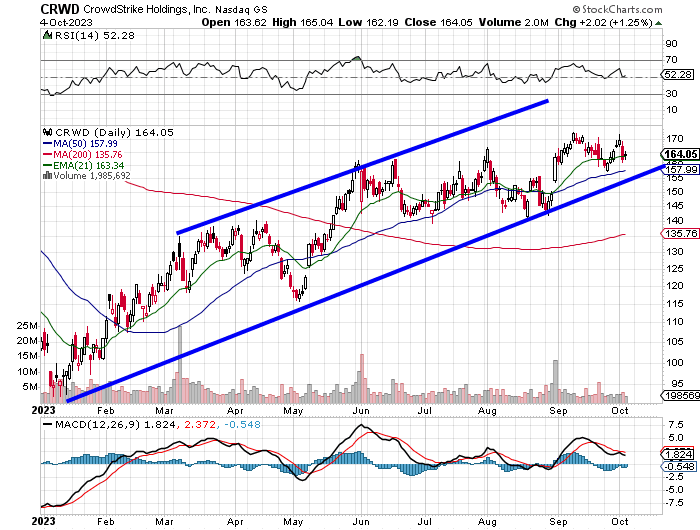Viewport: 700px width, 530px height.
Task: Select the Jun marker on price axis
Action: [362, 409]
